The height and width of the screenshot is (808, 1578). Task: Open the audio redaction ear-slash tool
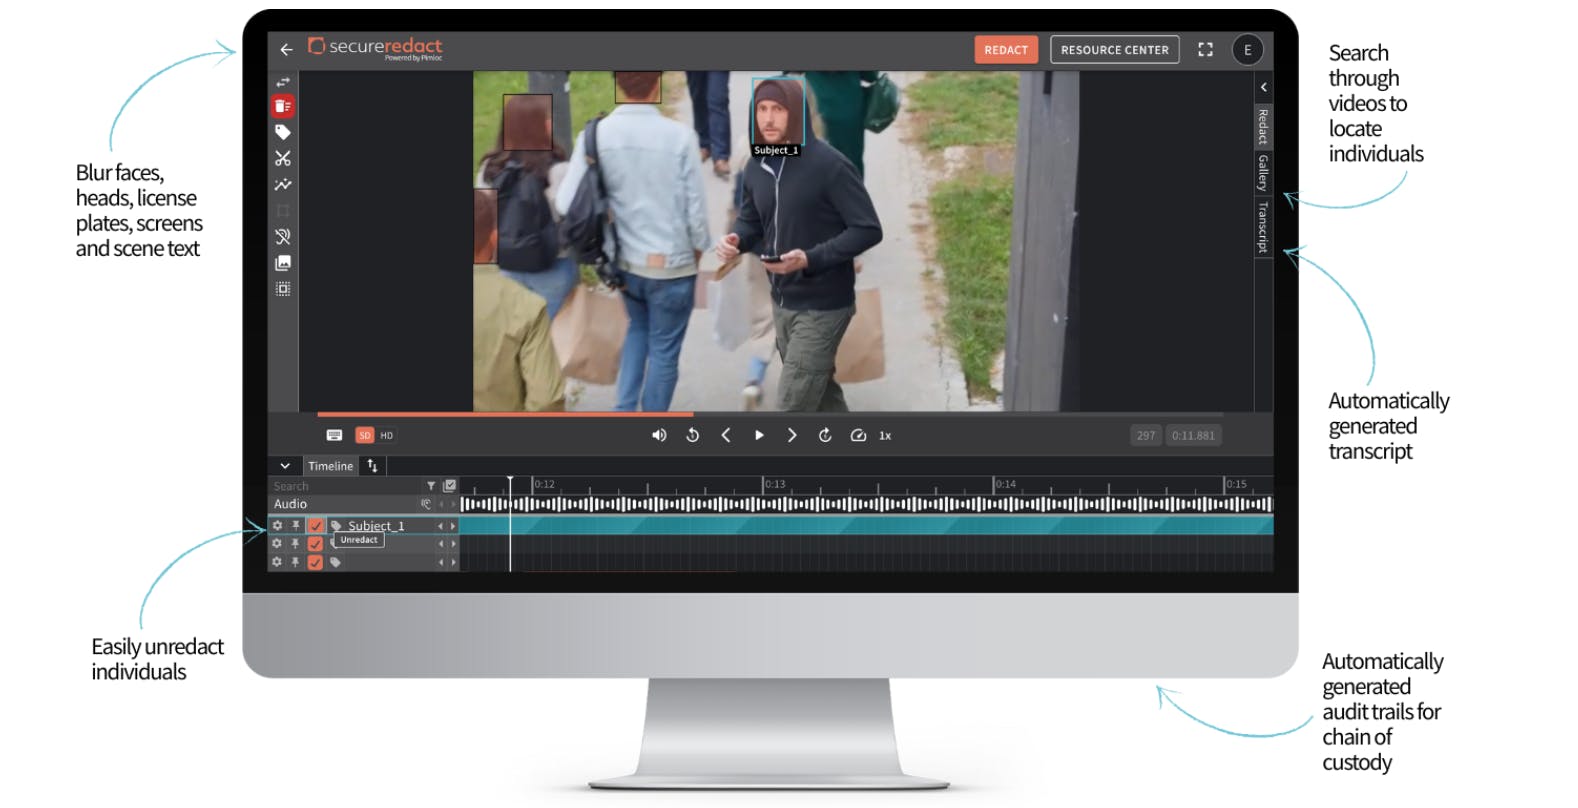tap(283, 237)
